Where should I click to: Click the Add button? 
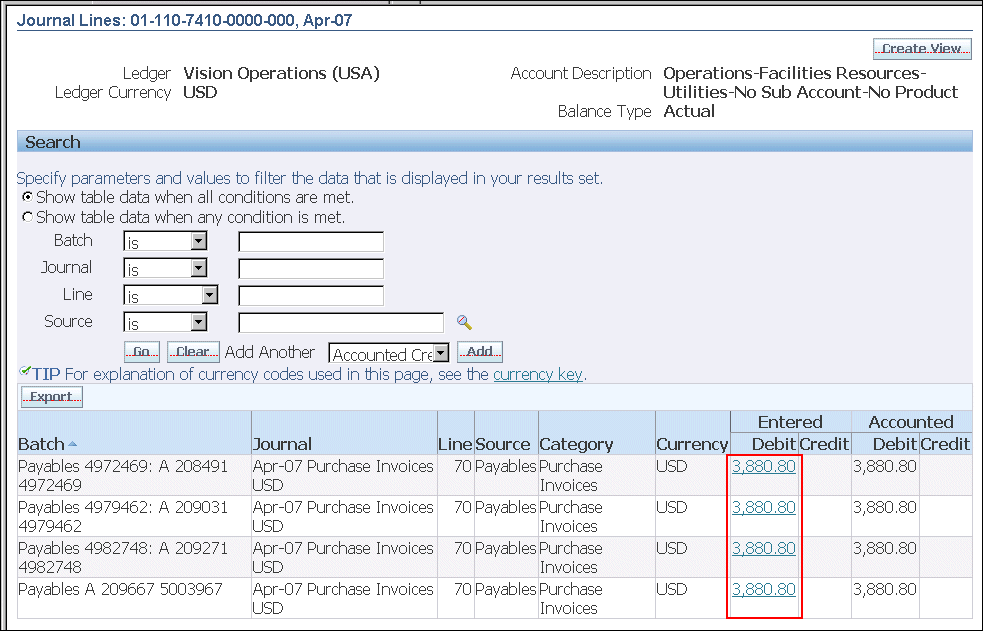(x=480, y=352)
